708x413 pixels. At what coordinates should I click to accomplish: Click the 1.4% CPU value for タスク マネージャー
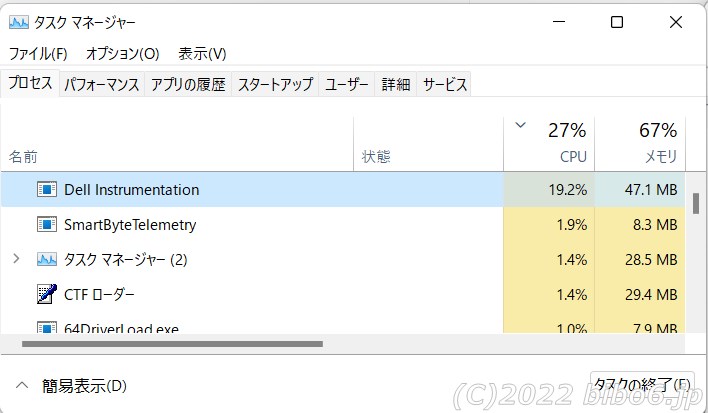(572, 260)
